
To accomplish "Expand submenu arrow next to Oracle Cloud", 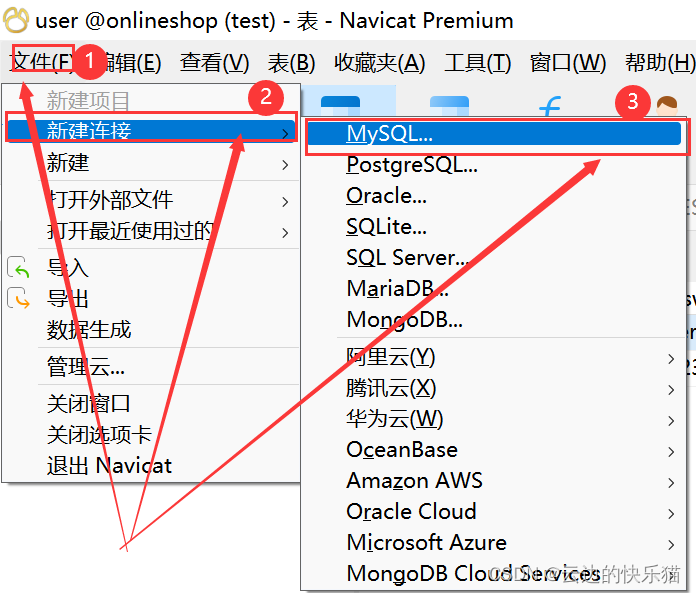I will click(x=672, y=514).
